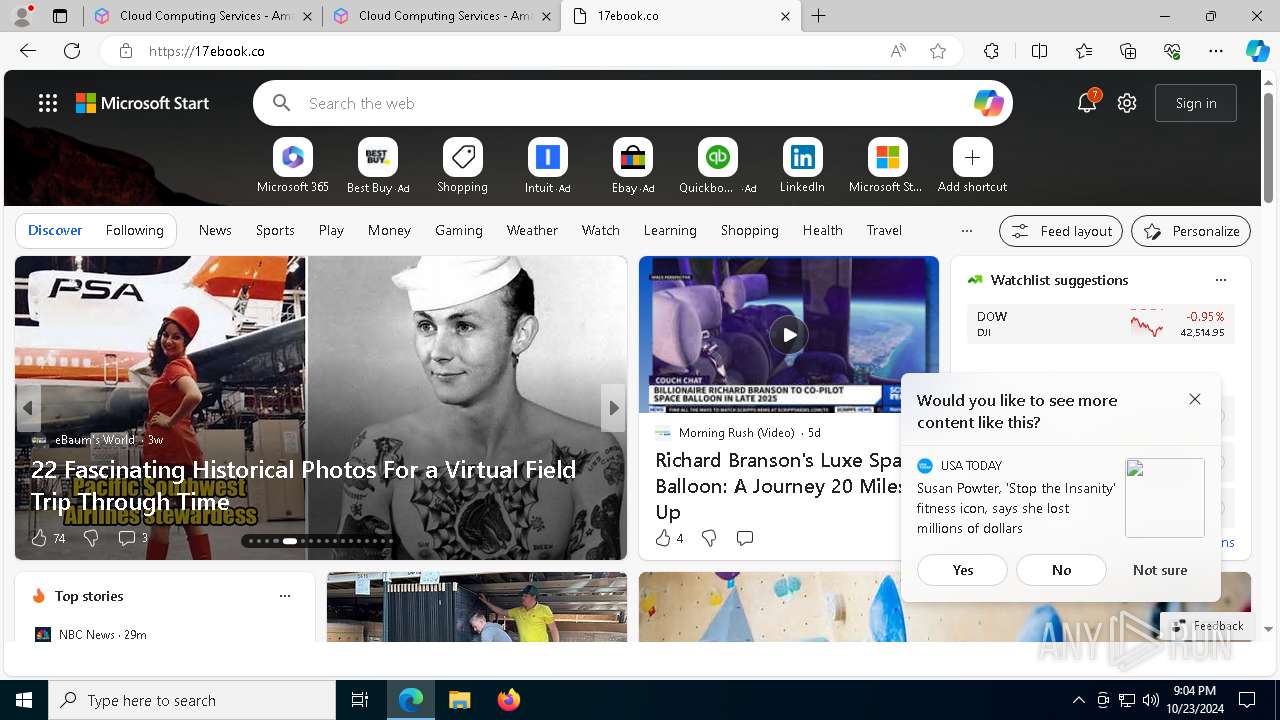This screenshot has width=1280, height=720.
Task: Open the Gaming category
Action: click(459, 230)
